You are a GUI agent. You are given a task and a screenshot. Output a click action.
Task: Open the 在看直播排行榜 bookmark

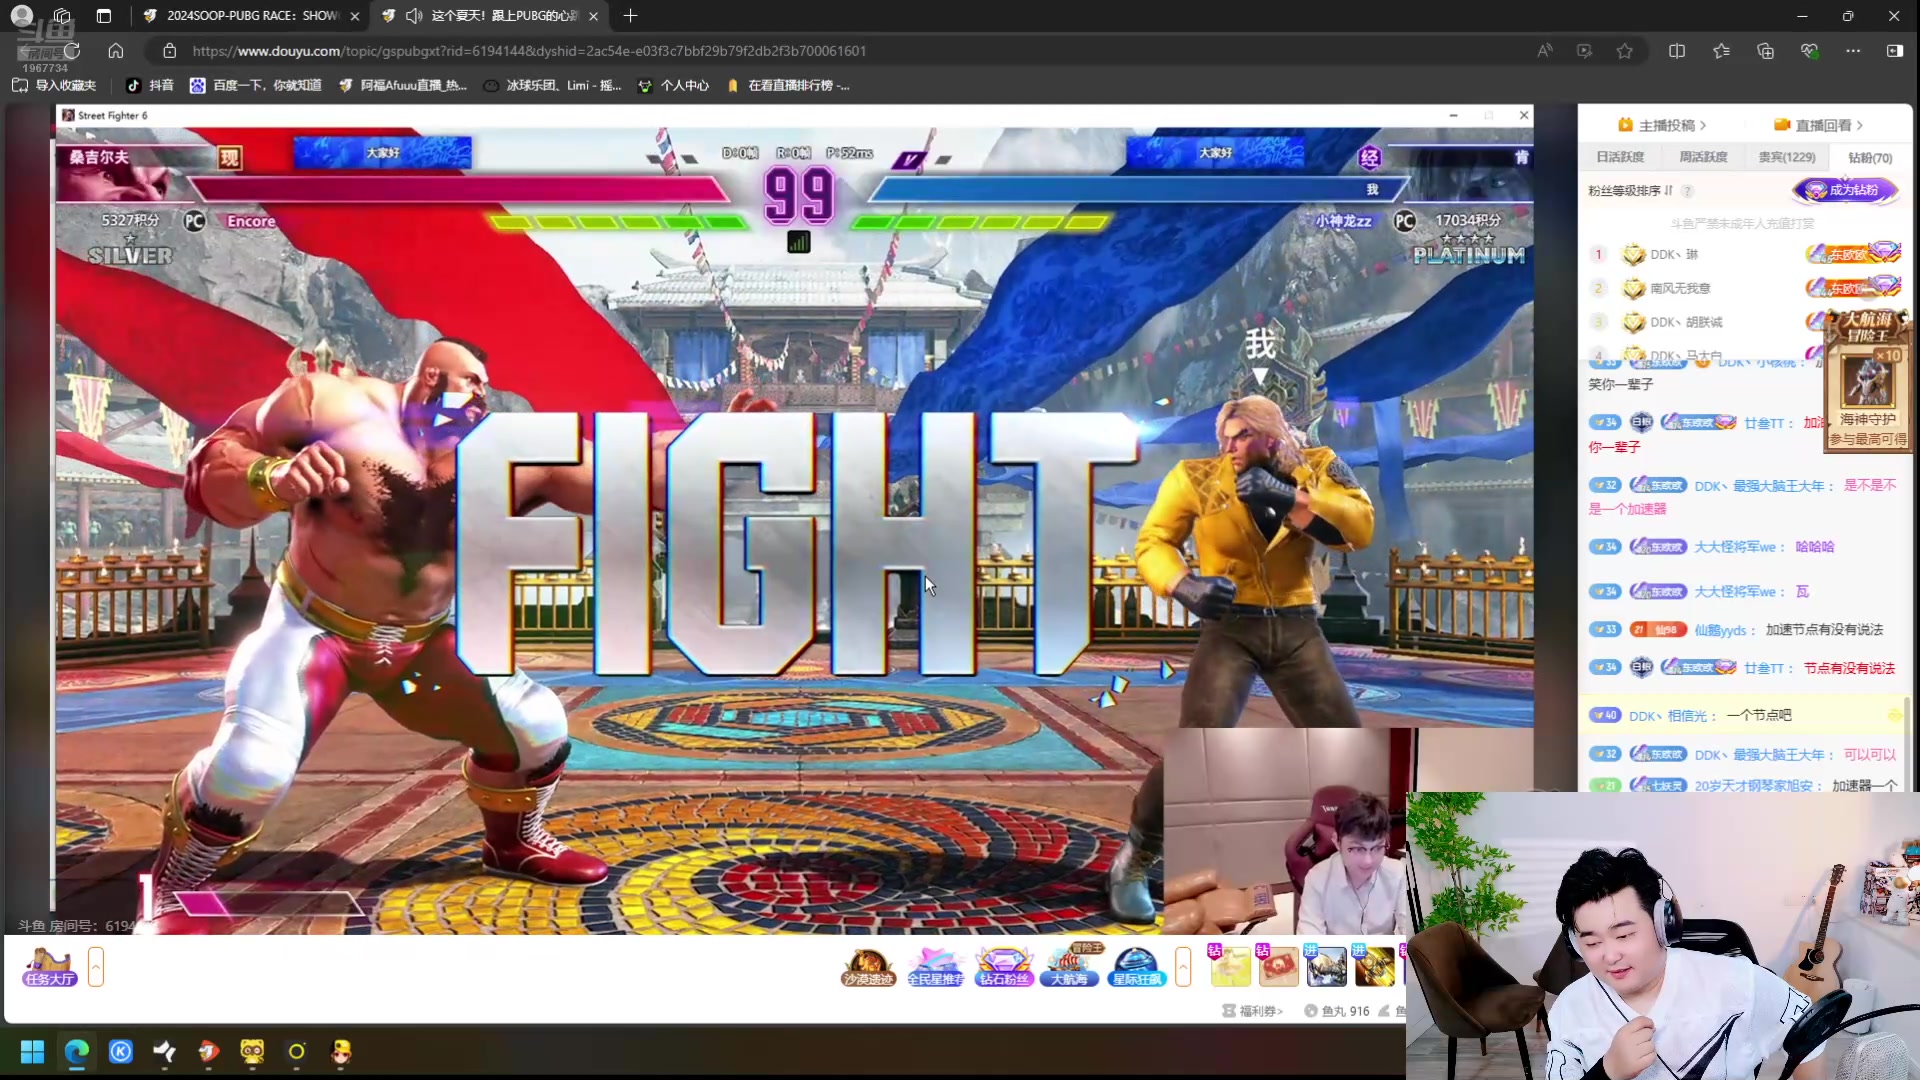point(787,86)
